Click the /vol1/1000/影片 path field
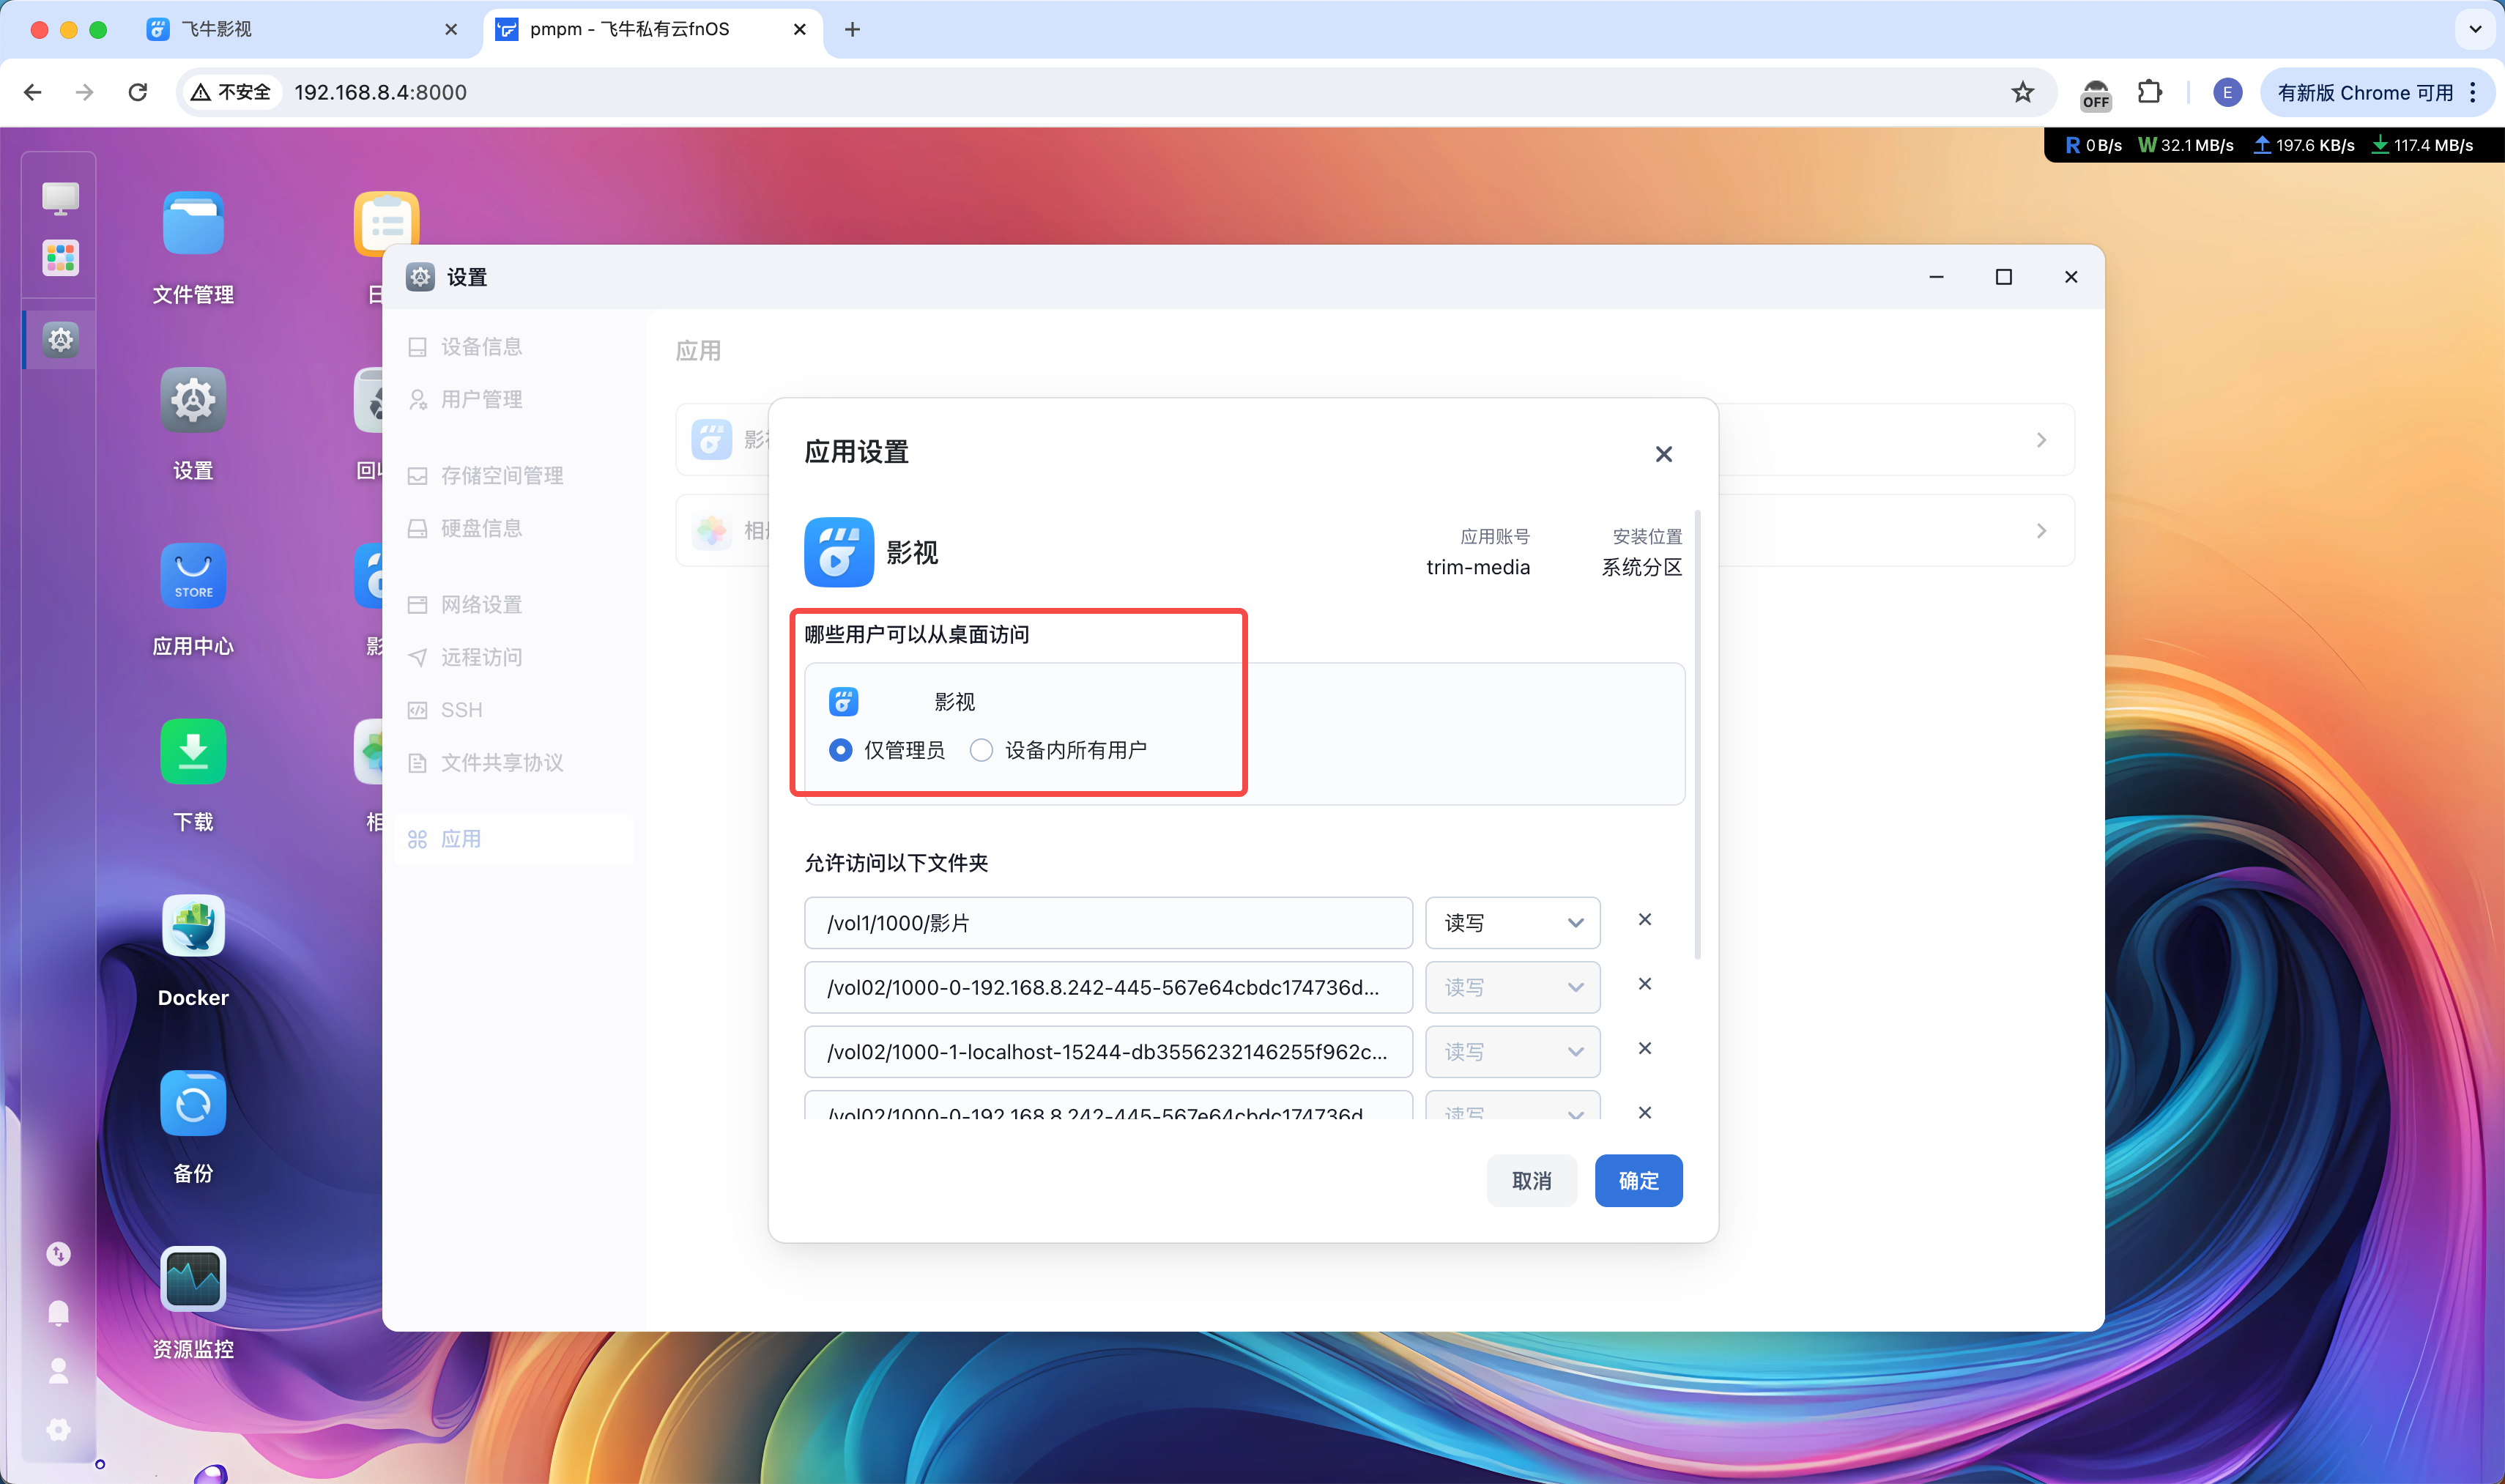Viewport: 2505px width, 1484px height. point(1108,923)
